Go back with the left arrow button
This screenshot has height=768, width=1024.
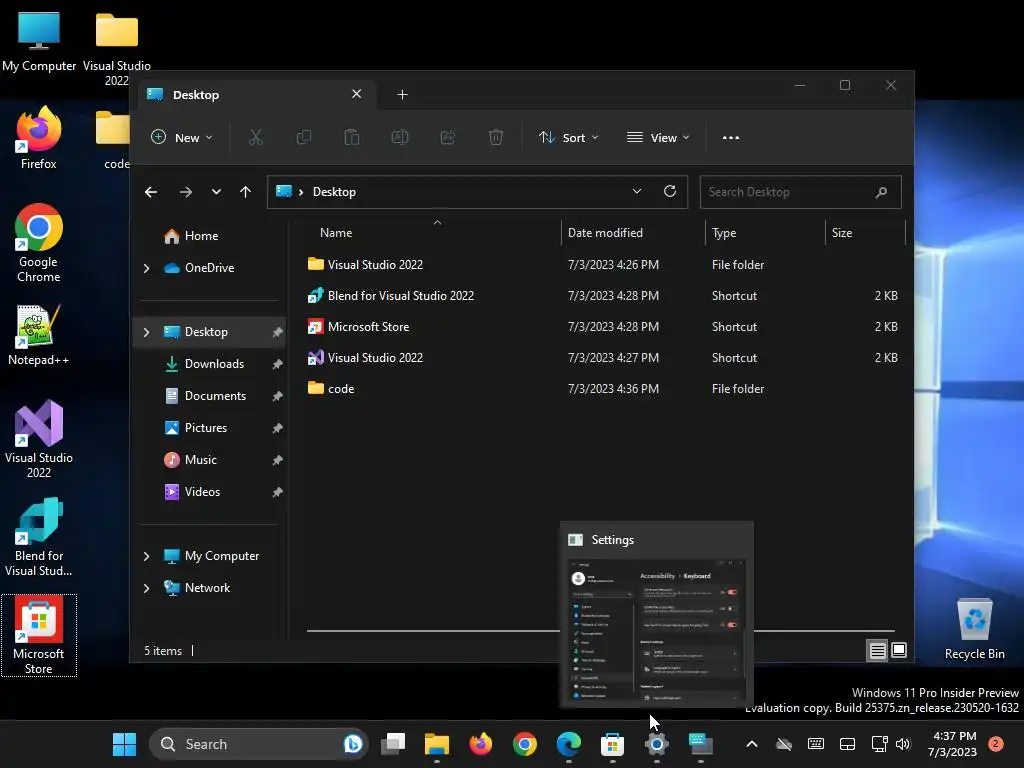[151, 192]
